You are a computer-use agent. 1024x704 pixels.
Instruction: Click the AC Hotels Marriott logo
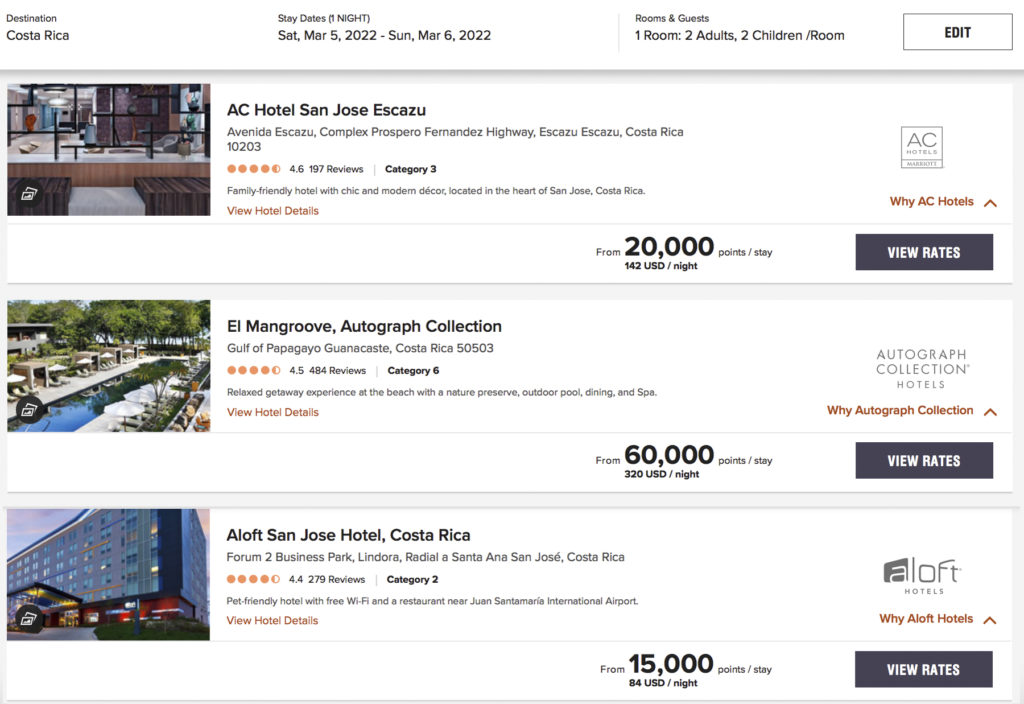[921, 148]
